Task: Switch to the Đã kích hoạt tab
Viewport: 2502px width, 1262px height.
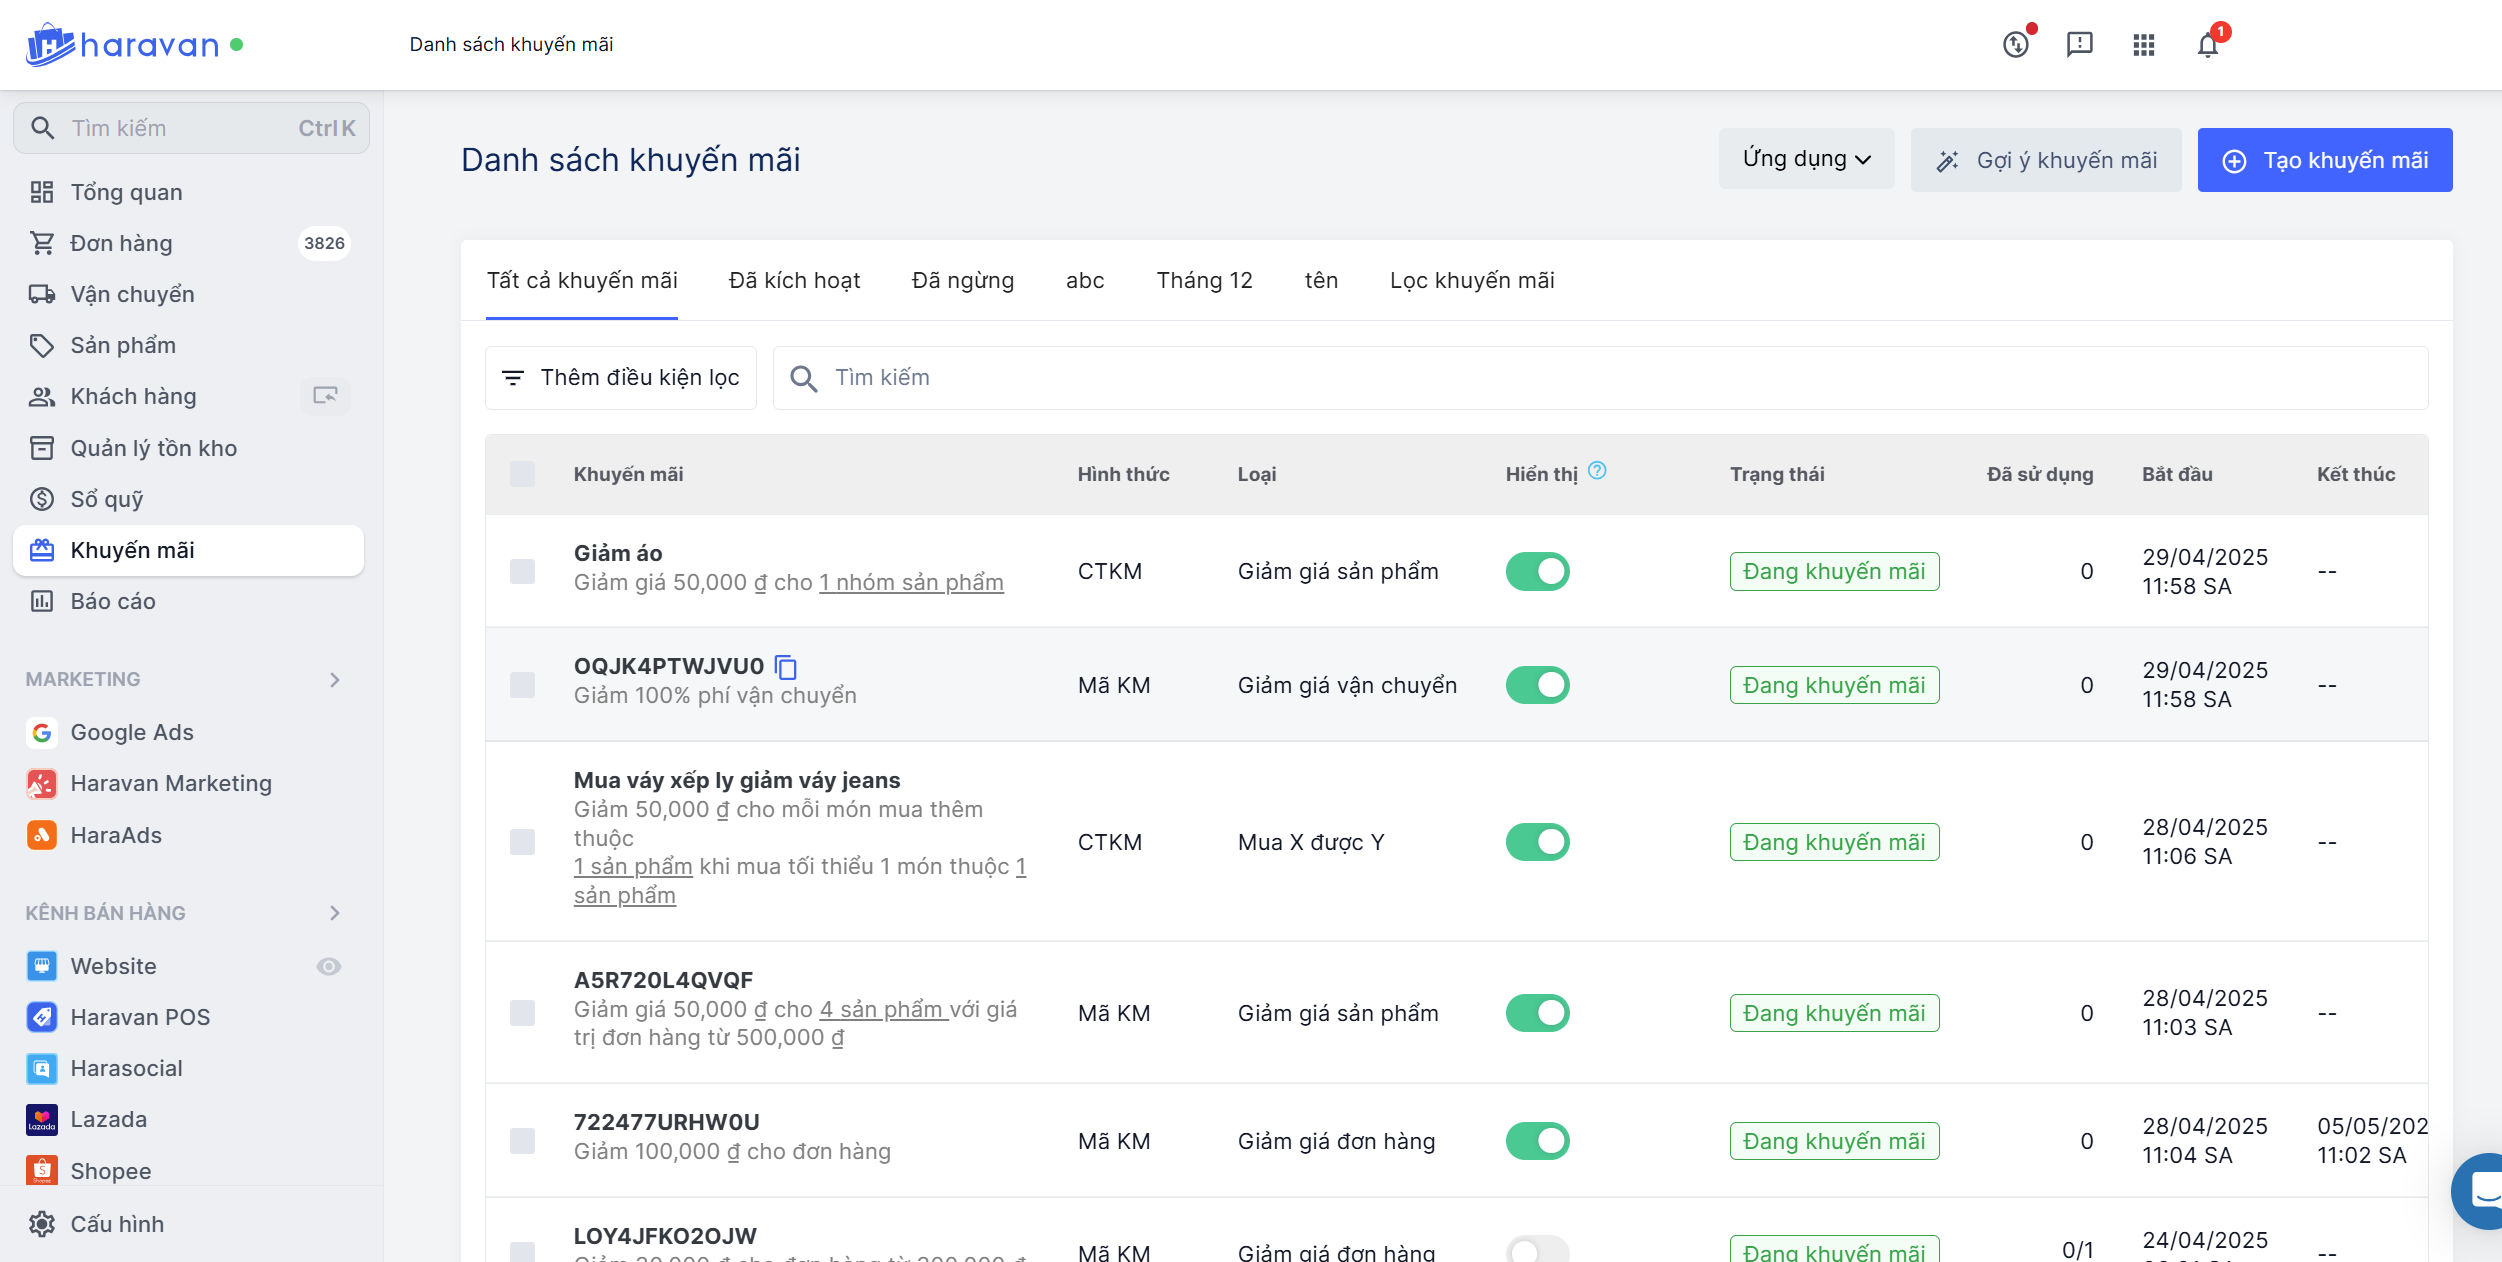Action: 794,281
